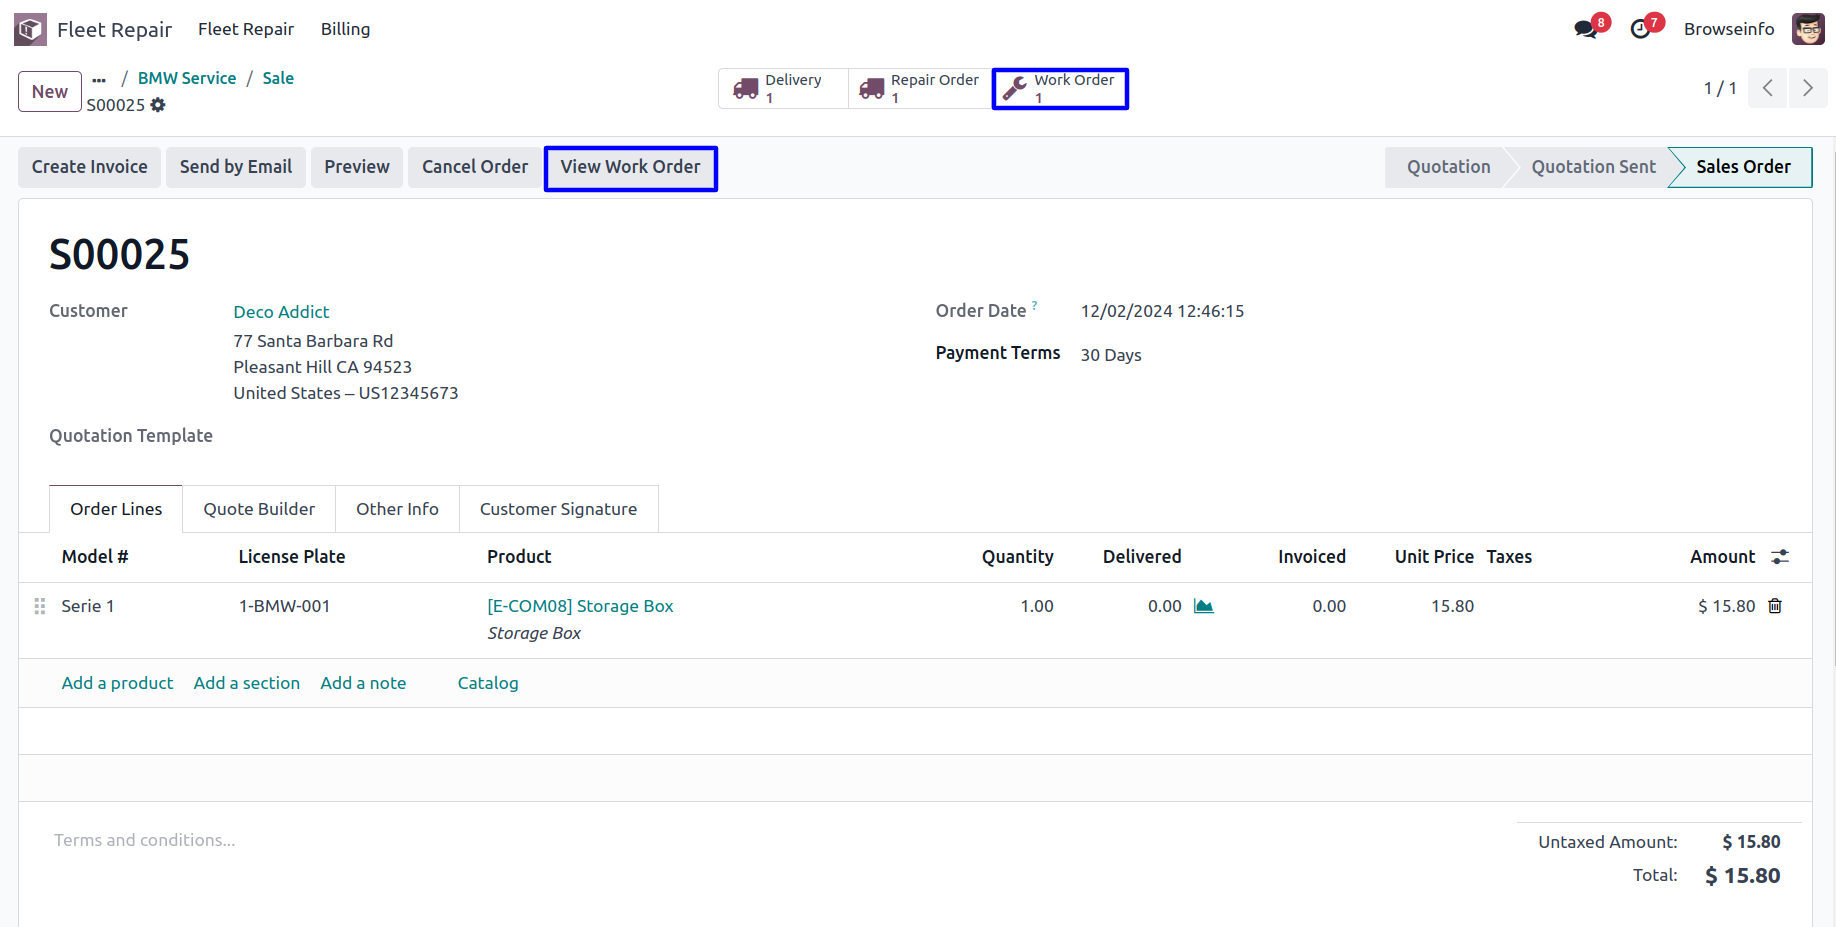Click the gear icon next to S00025
This screenshot has height=927, width=1836.
[158, 105]
